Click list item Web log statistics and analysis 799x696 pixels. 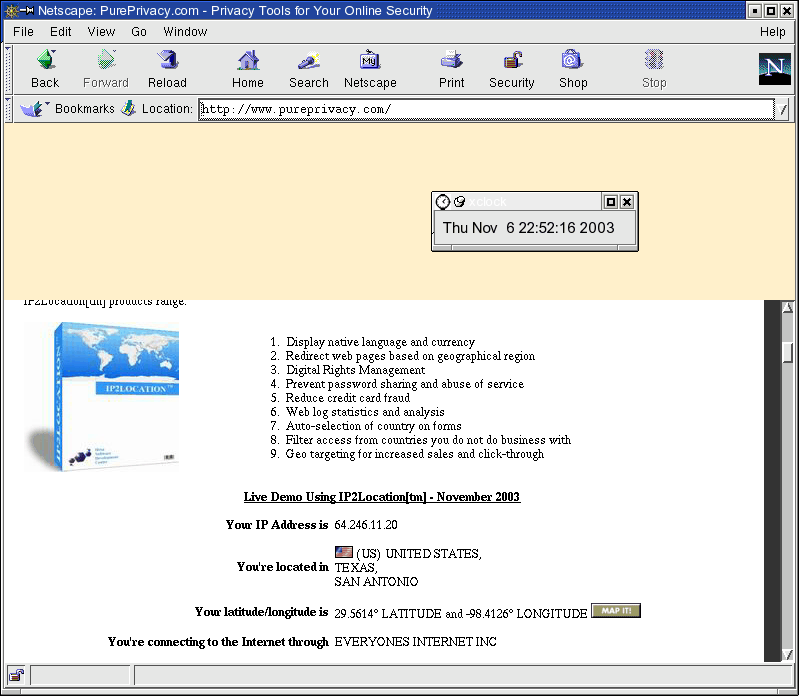(365, 412)
